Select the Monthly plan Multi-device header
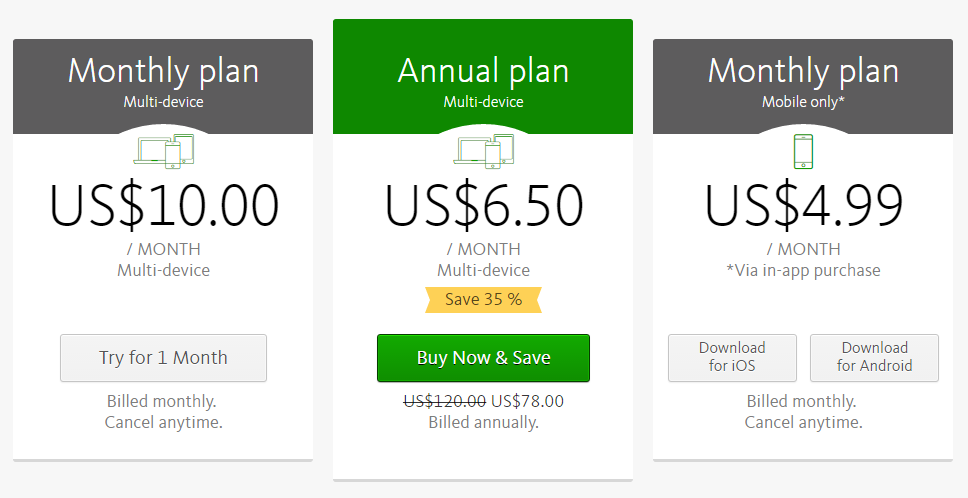This screenshot has height=498, width=968. [x=163, y=86]
